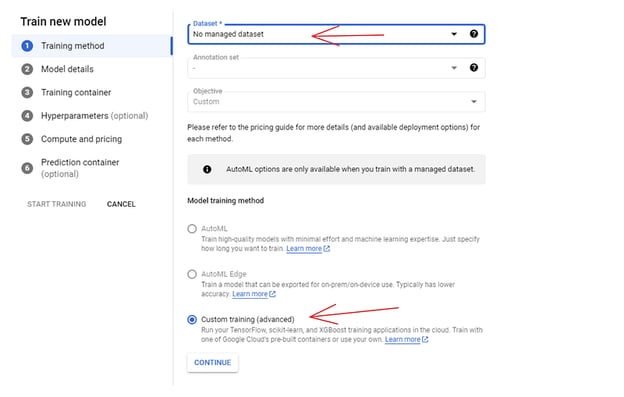Click the 'No managed dataset' value
This screenshot has width=624, height=397.
(x=228, y=34)
